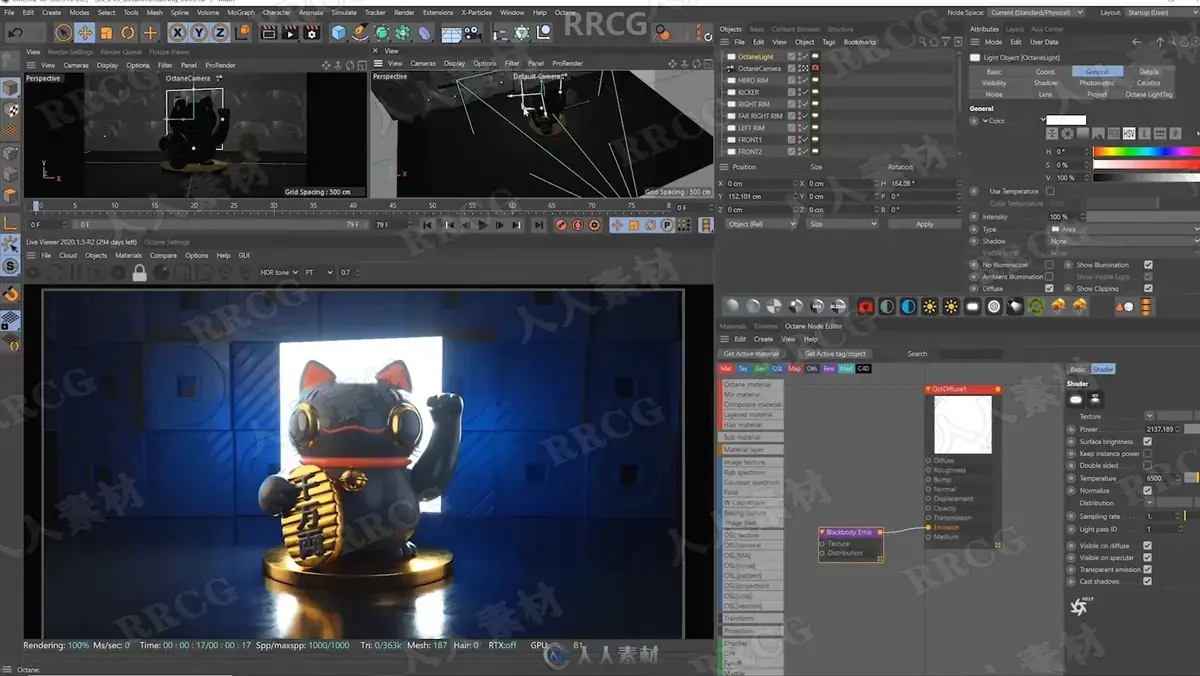The height and width of the screenshot is (676, 1200).
Task: Toggle Keep instance power checkbox
Action: 1147,453
